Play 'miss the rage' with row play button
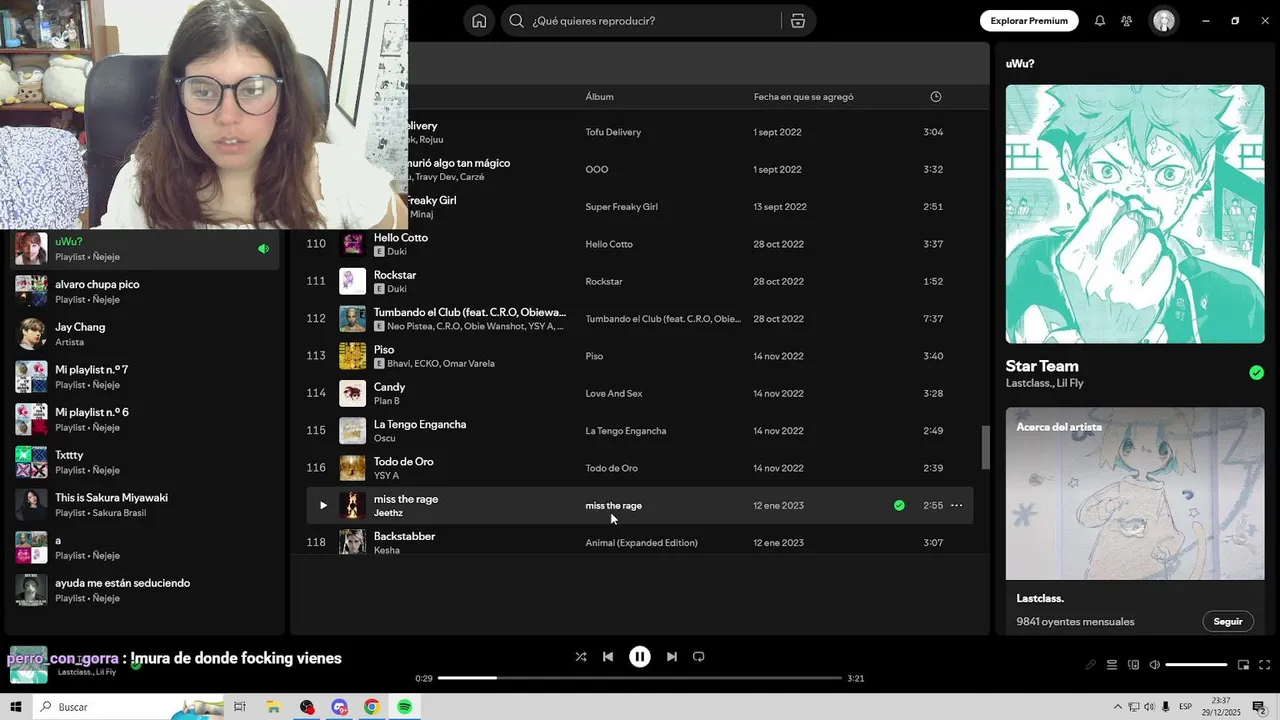Image resolution: width=1280 pixels, height=720 pixels. coord(323,506)
